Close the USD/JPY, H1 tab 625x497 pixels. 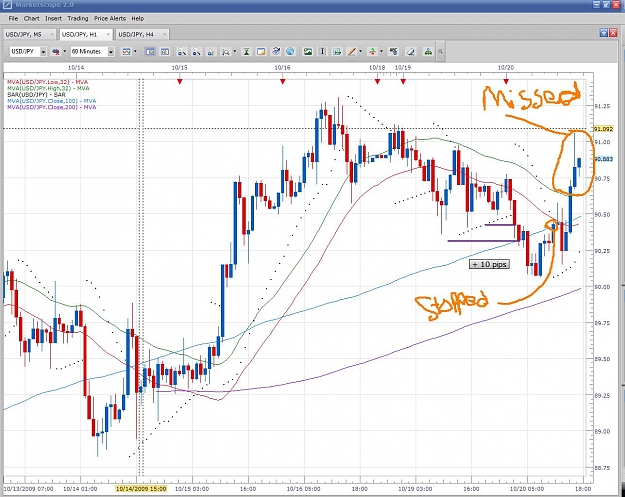coord(108,35)
